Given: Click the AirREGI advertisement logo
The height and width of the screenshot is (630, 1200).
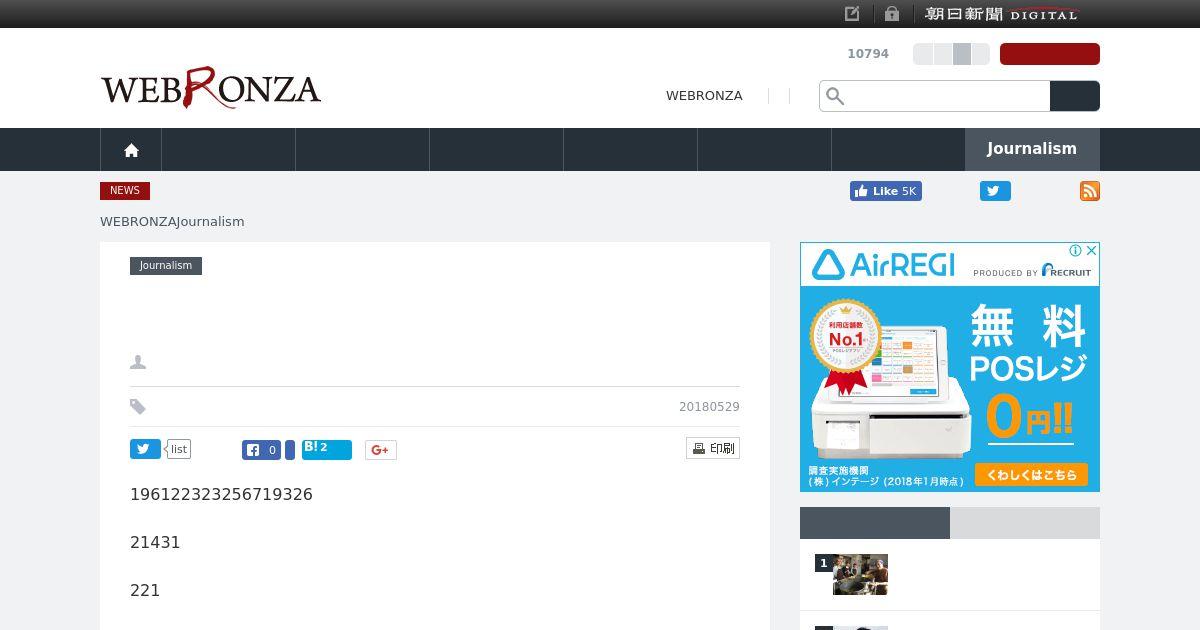Looking at the screenshot, I should [x=883, y=265].
